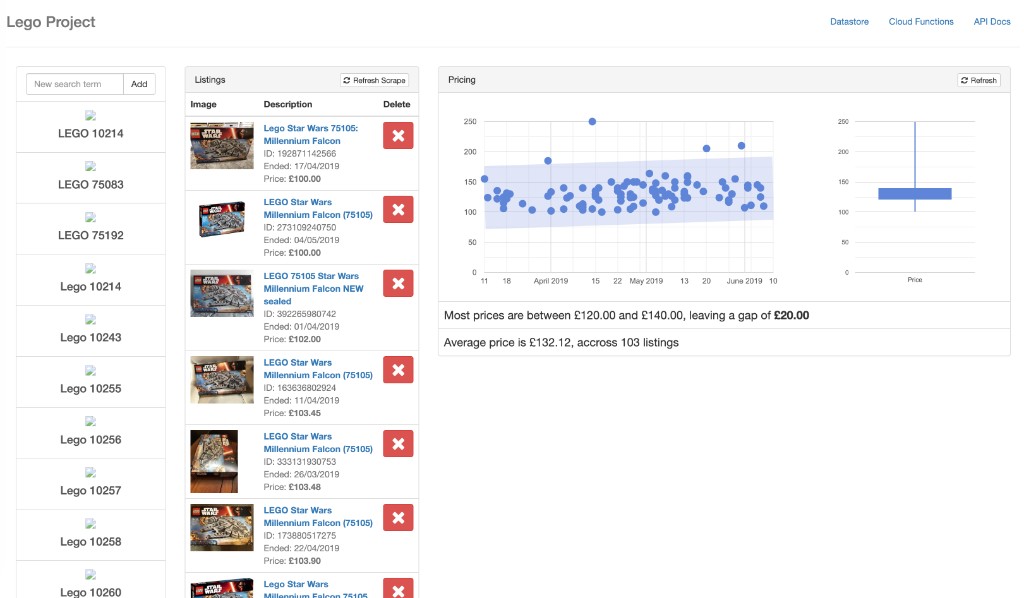Open the Cloud Functions link
1024x598 pixels.
click(921, 22)
